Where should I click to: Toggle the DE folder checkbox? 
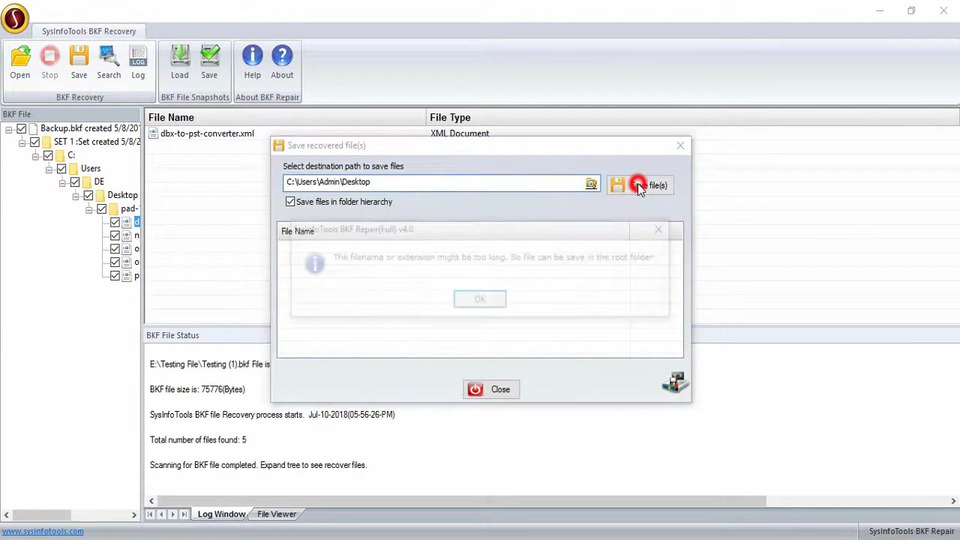(75, 182)
